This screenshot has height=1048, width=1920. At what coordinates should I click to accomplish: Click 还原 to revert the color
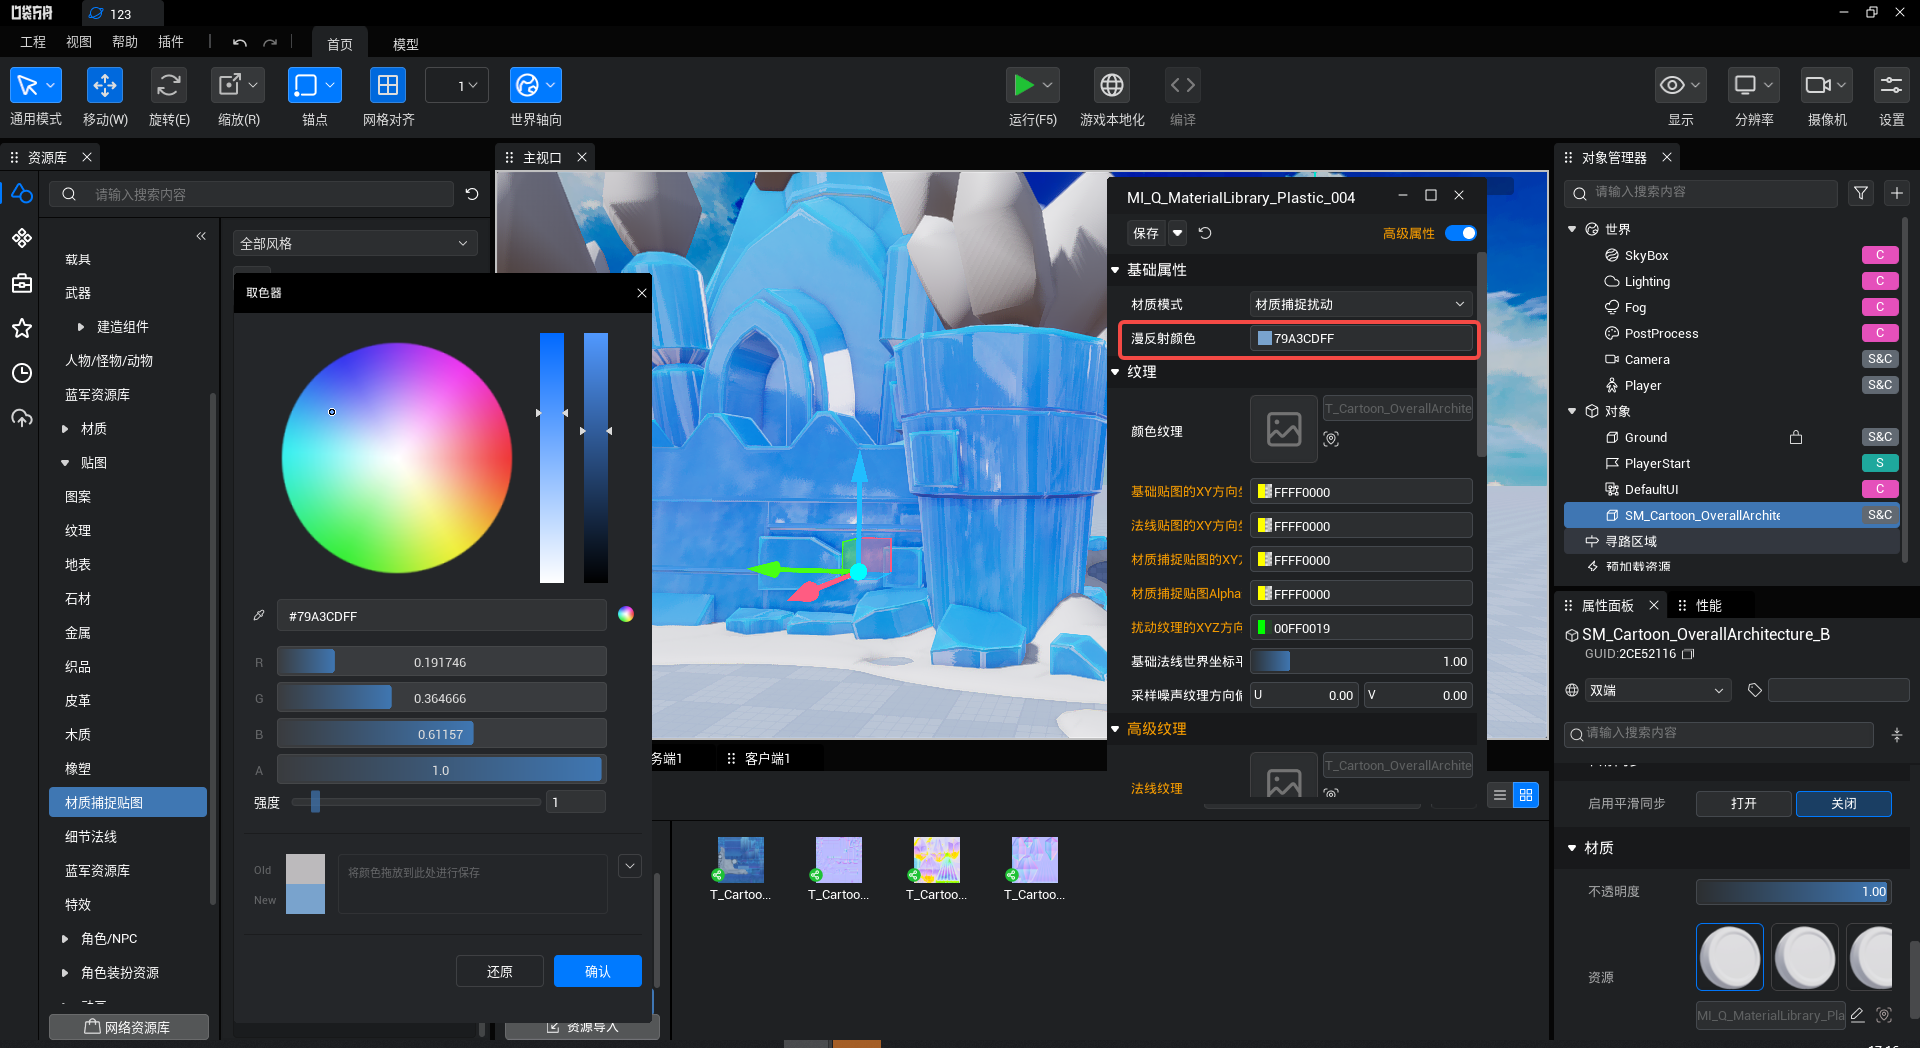coord(500,971)
